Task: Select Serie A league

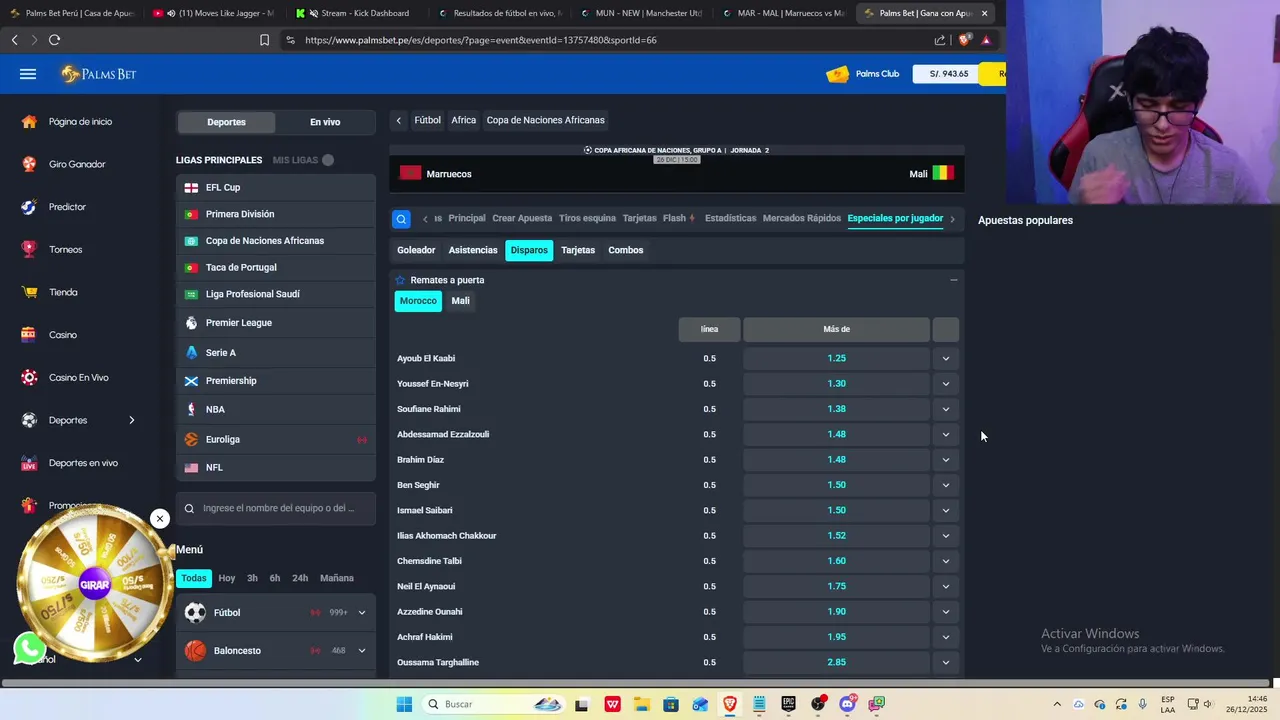Action: pyautogui.click(x=276, y=352)
